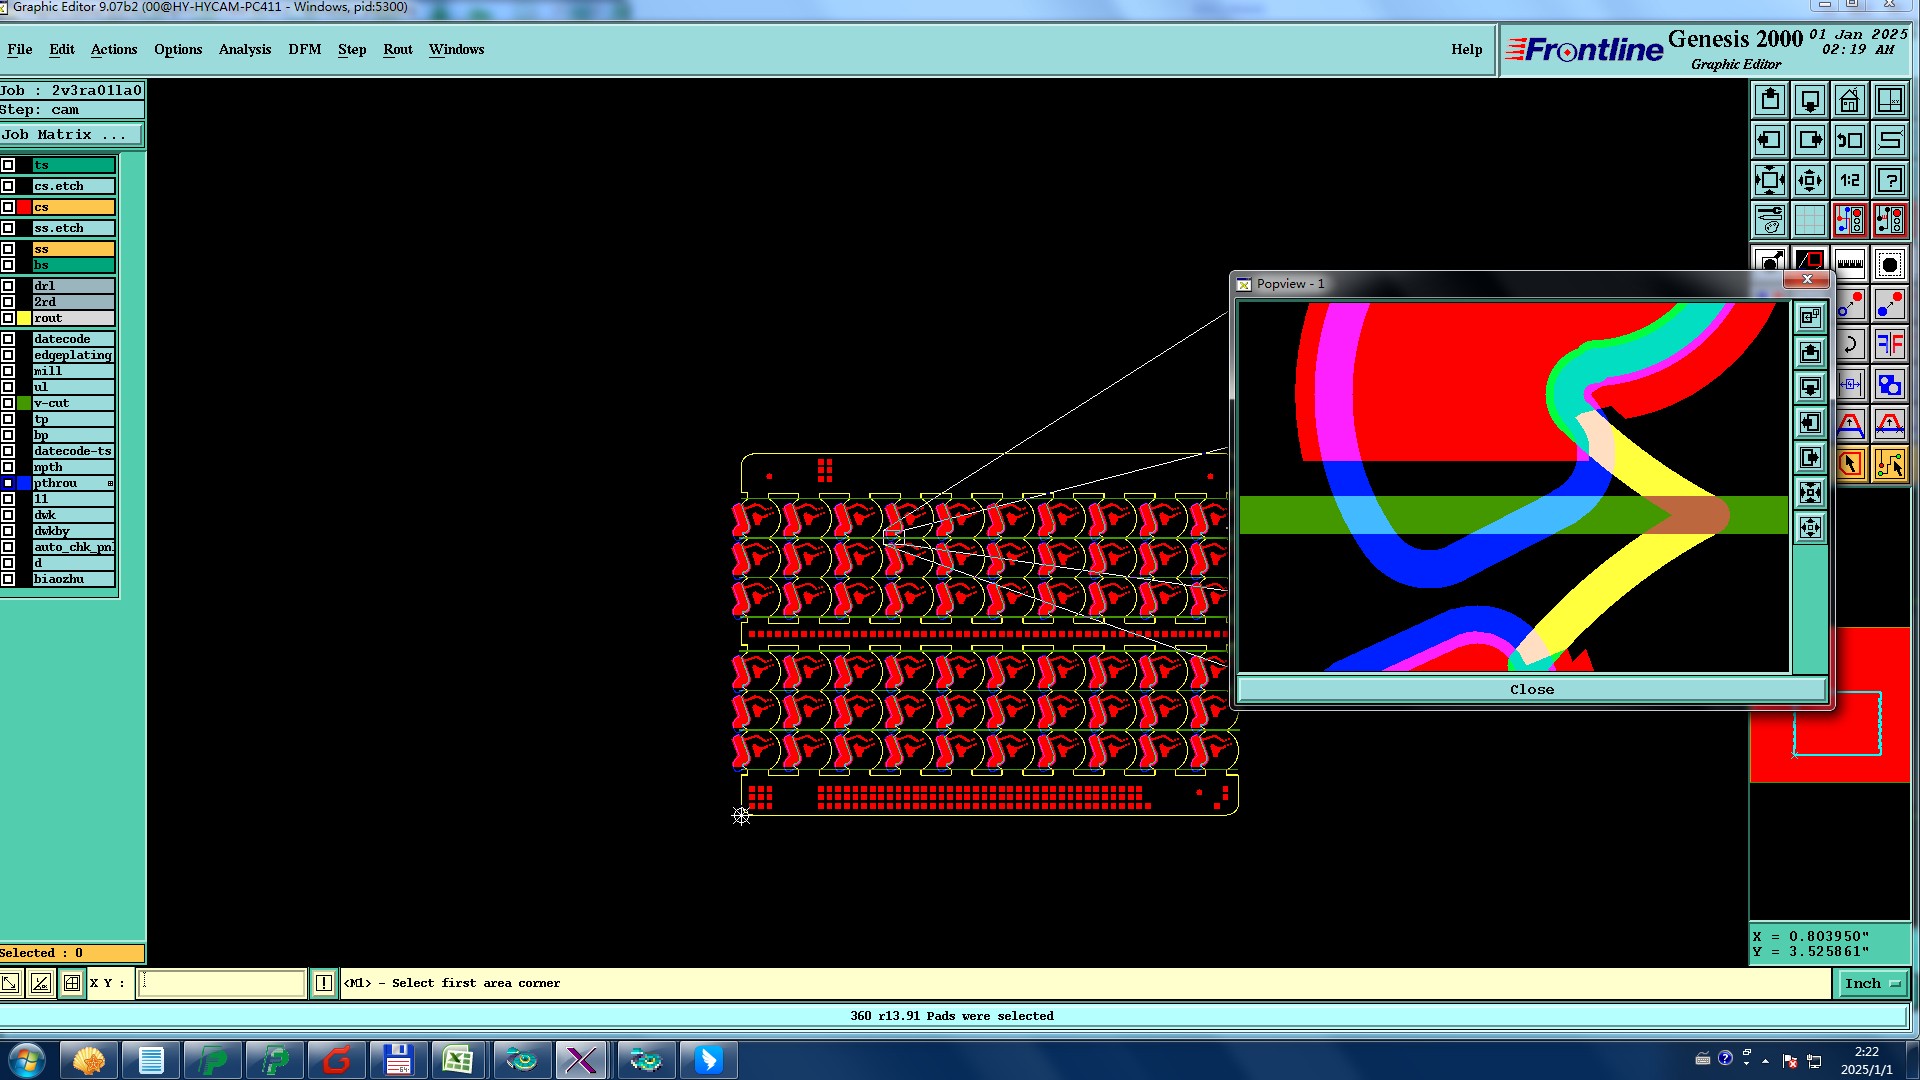This screenshot has height=1080, width=1920.
Task: Click the wrench and palette settings icon
Action: 1770,220
